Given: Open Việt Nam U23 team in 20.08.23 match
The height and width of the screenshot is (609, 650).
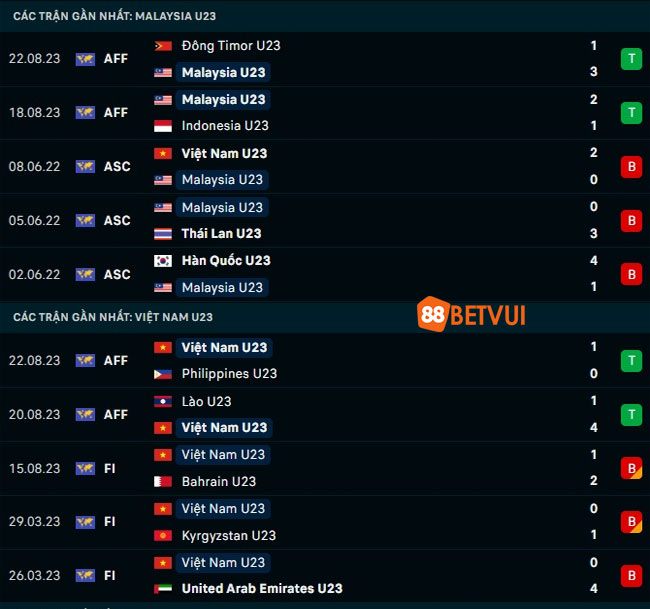Looking at the screenshot, I should click(224, 428).
